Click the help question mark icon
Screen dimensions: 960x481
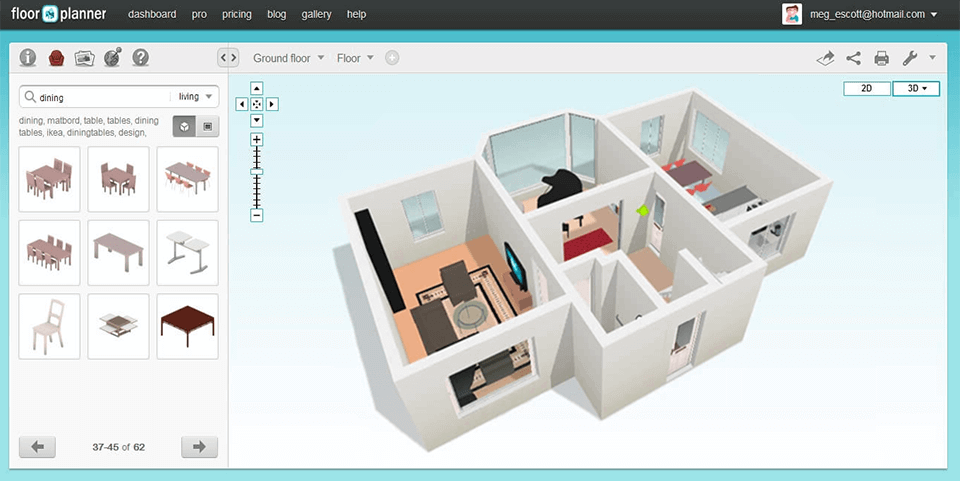(141, 58)
